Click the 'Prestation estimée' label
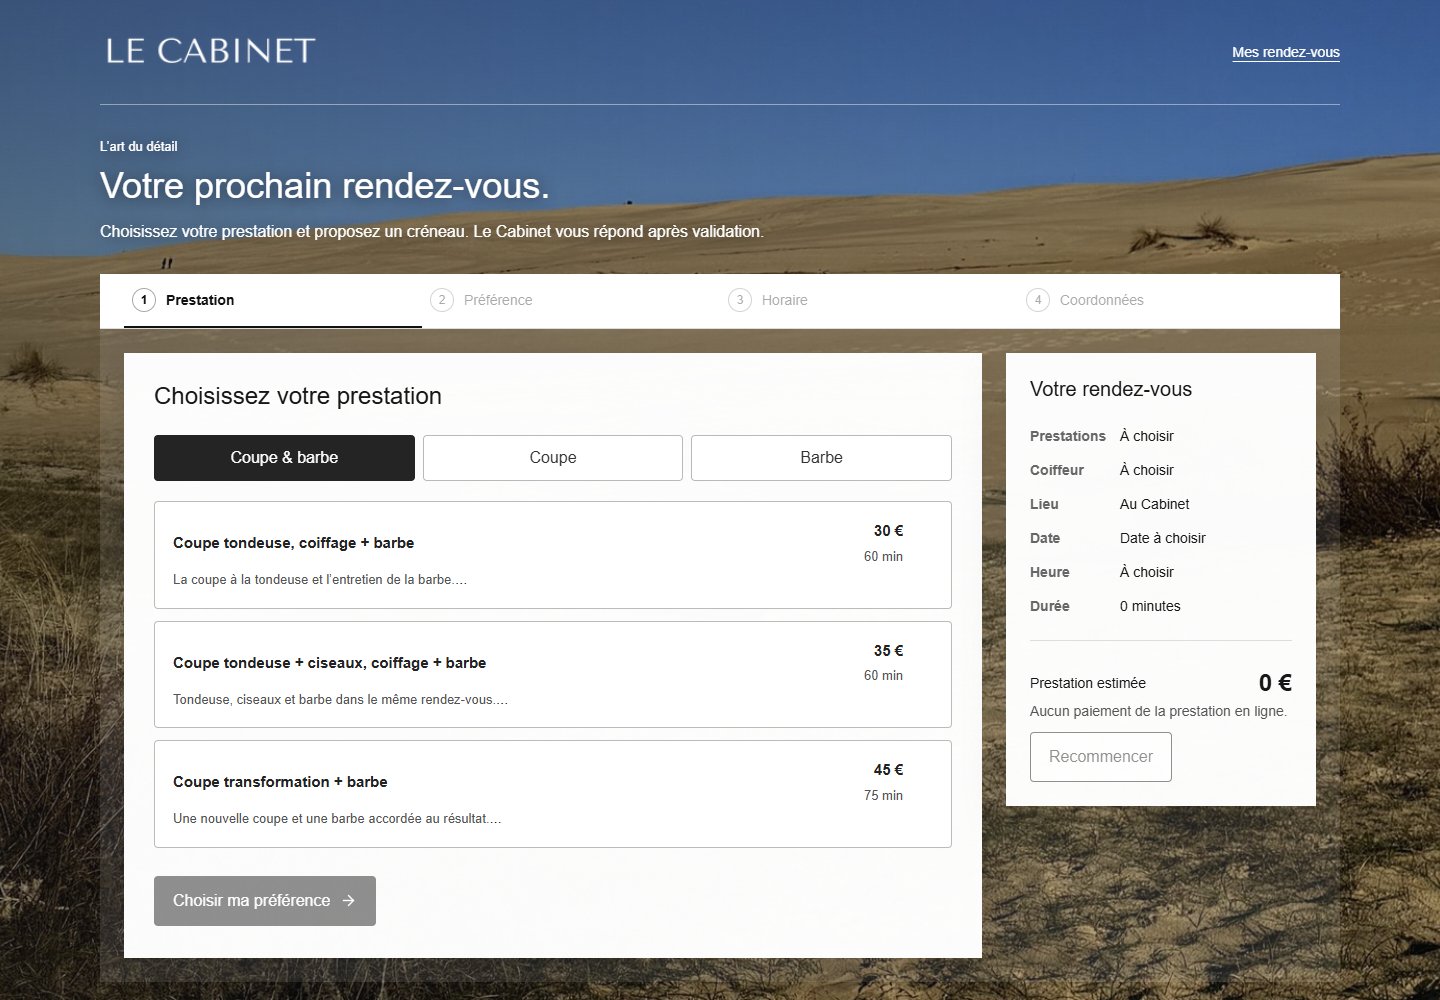The image size is (1440, 1000). tap(1088, 684)
